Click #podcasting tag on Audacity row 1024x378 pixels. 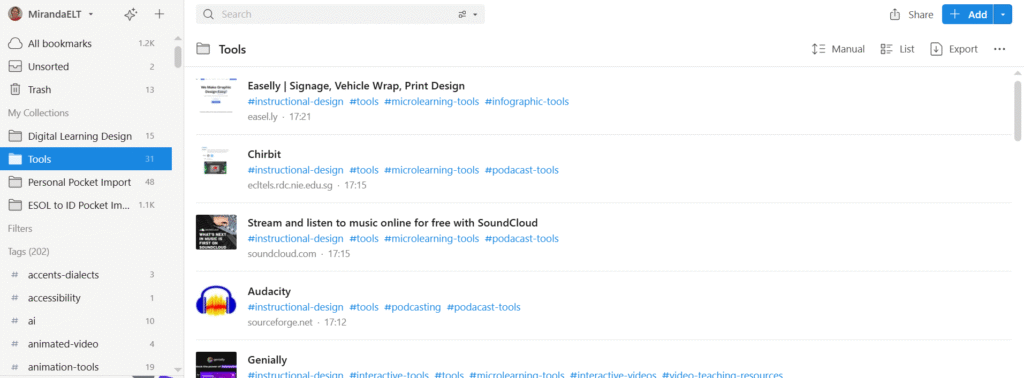point(412,307)
